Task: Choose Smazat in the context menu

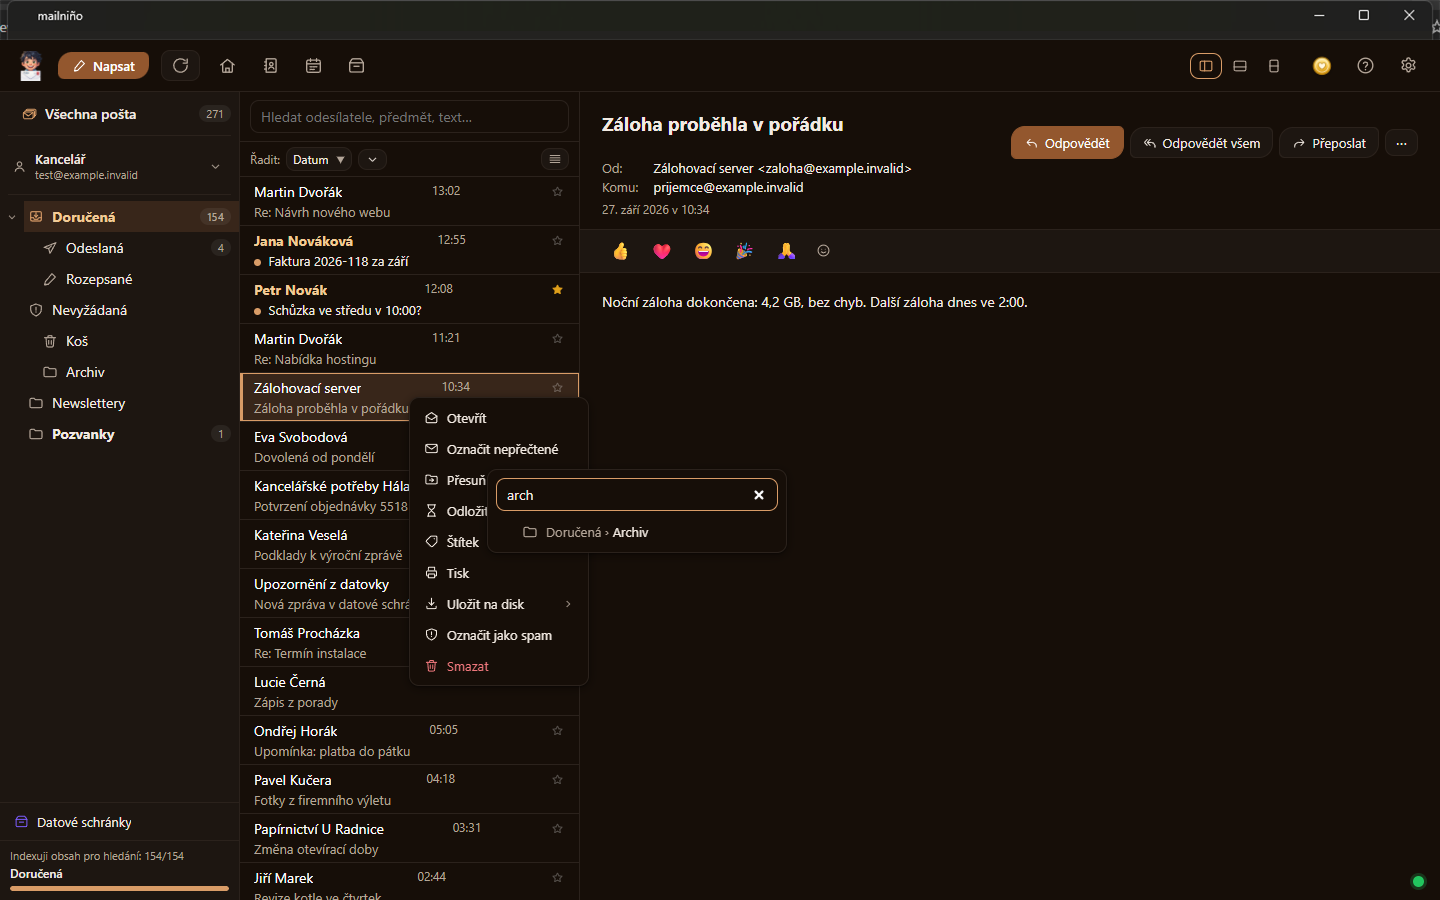Action: (499, 666)
